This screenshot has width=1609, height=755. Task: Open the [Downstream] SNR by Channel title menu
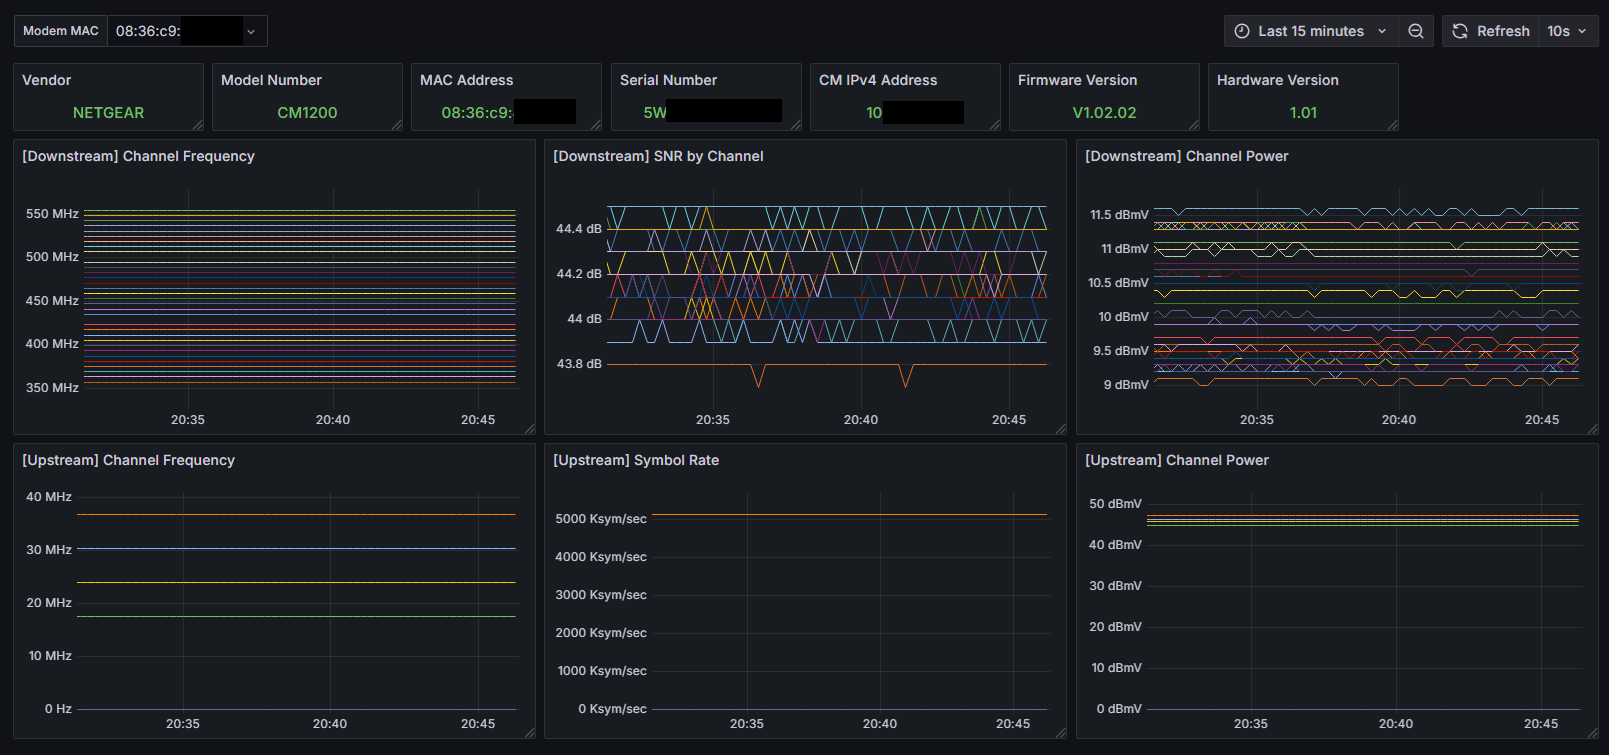(x=658, y=156)
